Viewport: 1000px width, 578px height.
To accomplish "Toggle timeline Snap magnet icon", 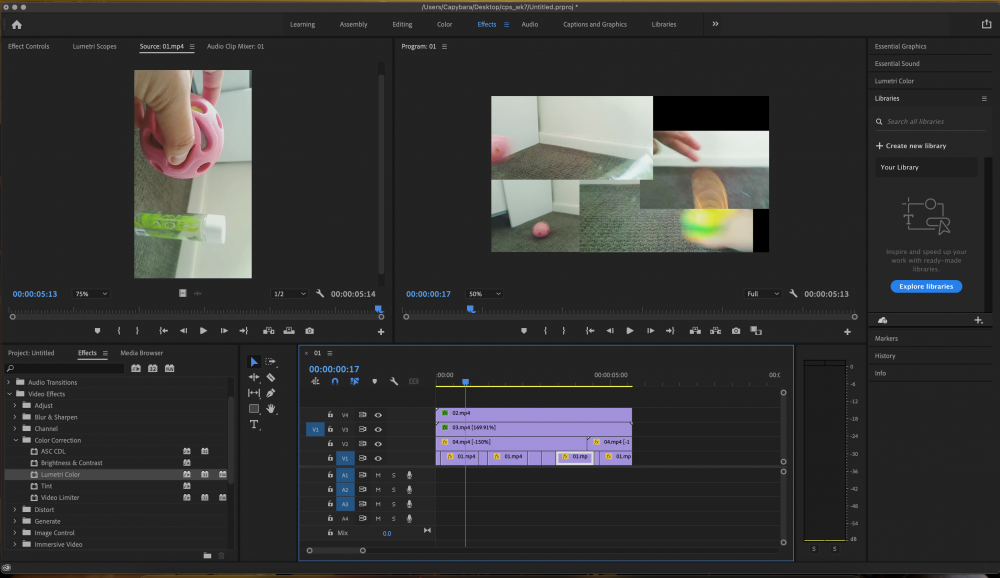I will click(x=335, y=381).
